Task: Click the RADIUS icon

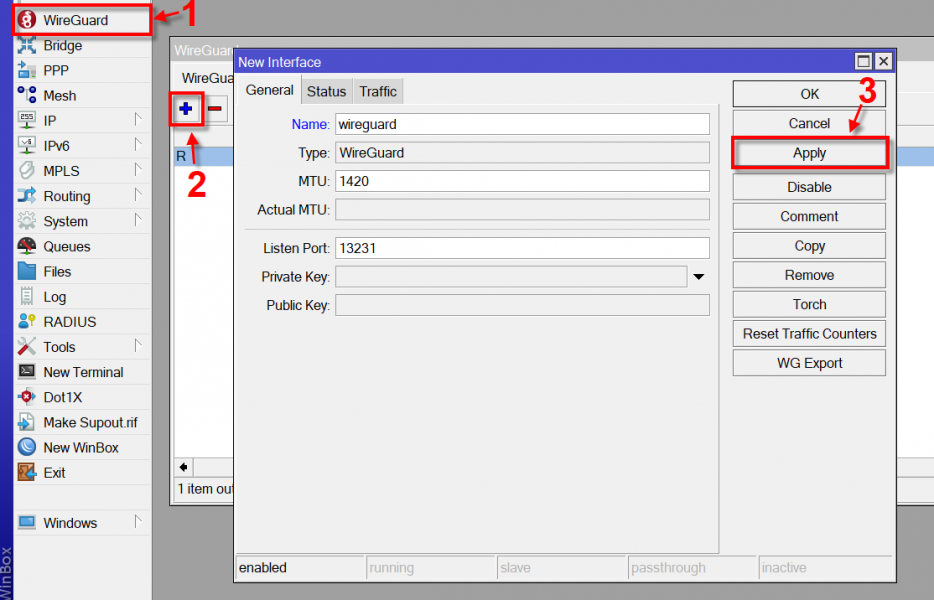Action: [x=27, y=322]
